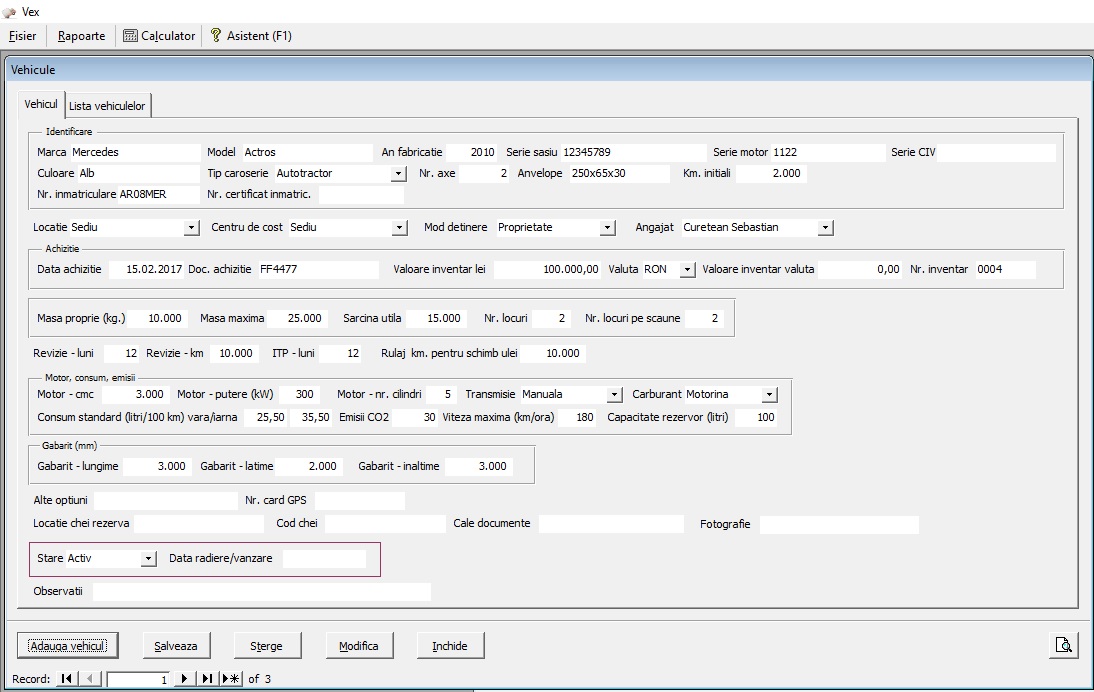The image size is (1094, 692).
Task: Click the An fabricatie field
Action: coord(472,152)
